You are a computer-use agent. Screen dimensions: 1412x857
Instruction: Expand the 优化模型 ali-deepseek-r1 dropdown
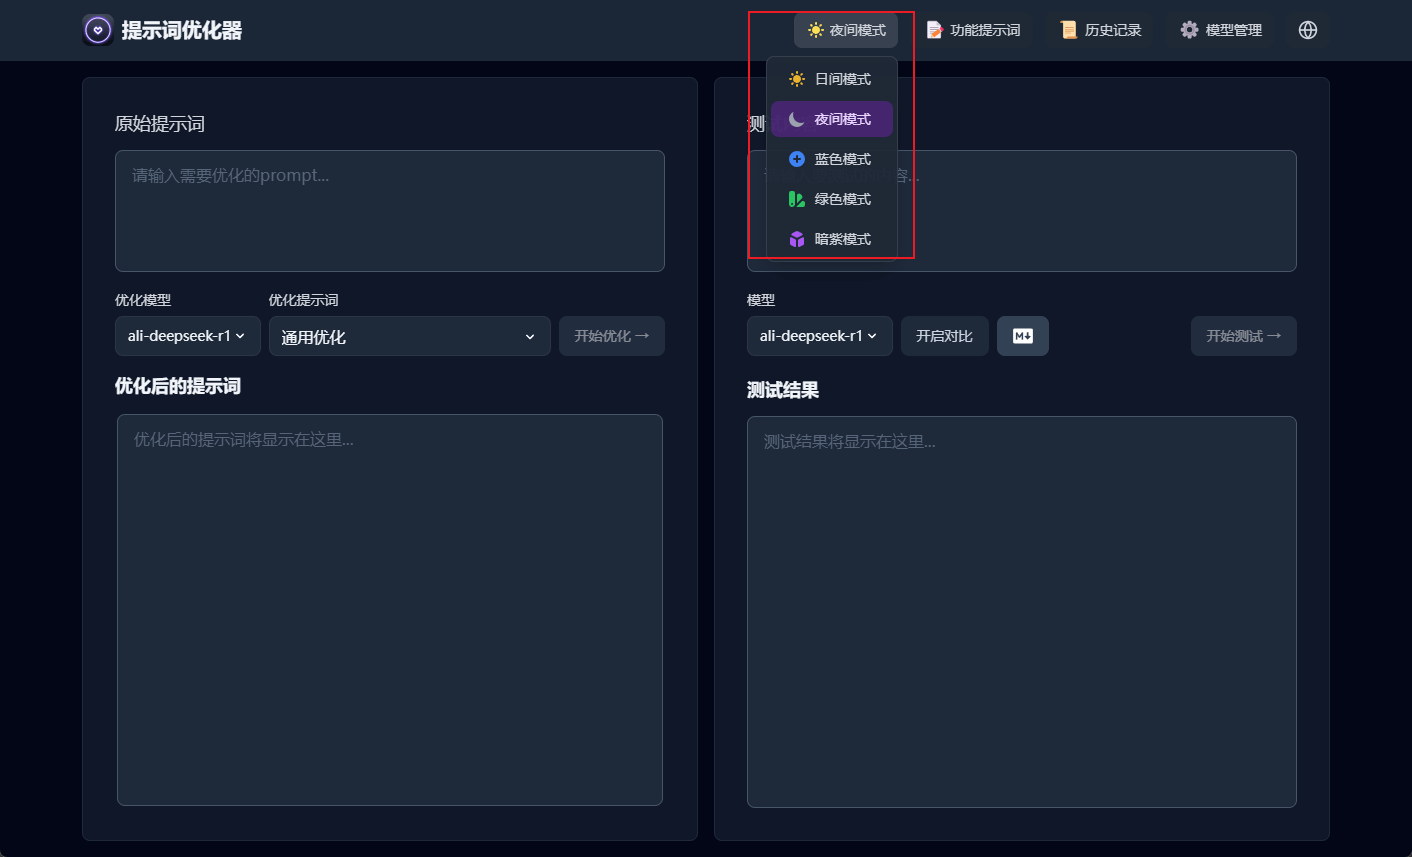point(187,336)
